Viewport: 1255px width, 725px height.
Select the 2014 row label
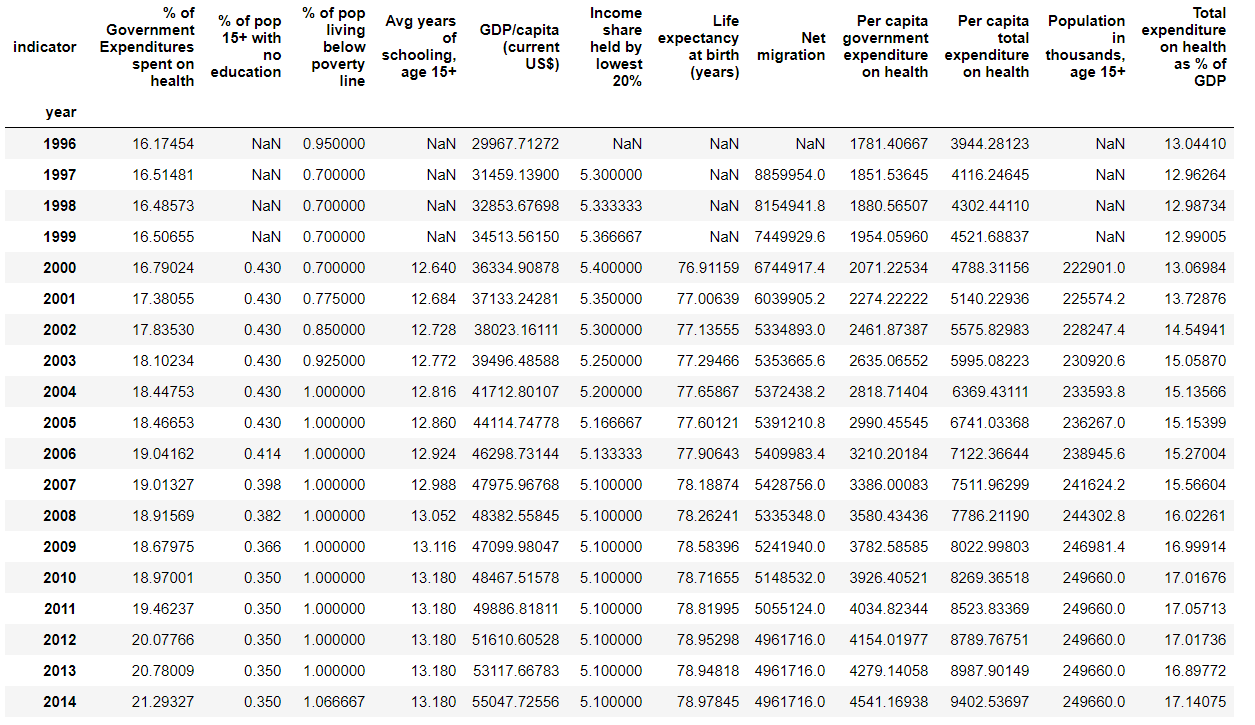click(x=60, y=702)
